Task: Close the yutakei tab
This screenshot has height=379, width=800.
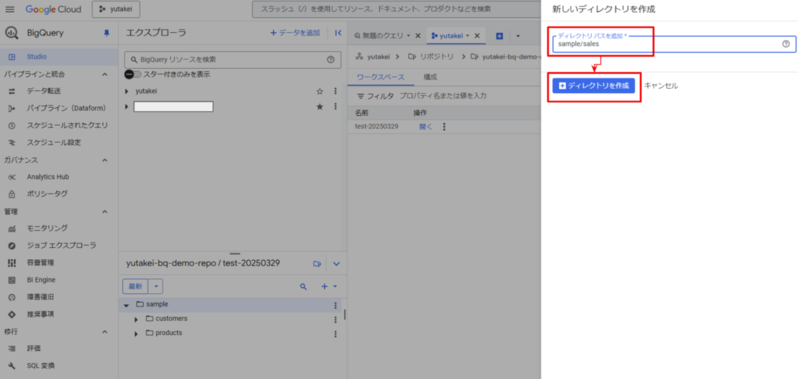Action: [477, 36]
